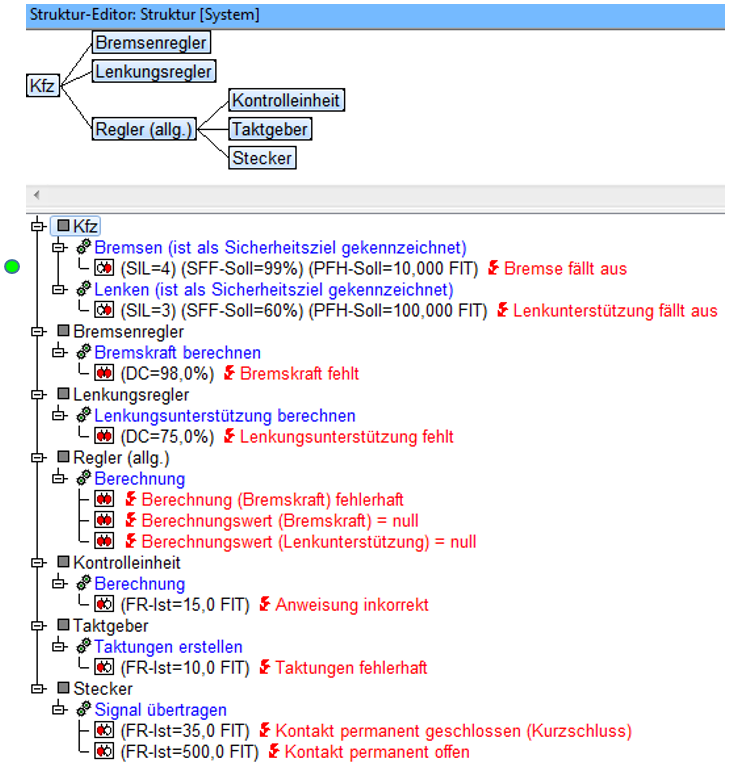The height and width of the screenshot is (766, 729).
Task: Click failure icon of FR-Ist=10,0 FIT row
Action: point(104,667)
